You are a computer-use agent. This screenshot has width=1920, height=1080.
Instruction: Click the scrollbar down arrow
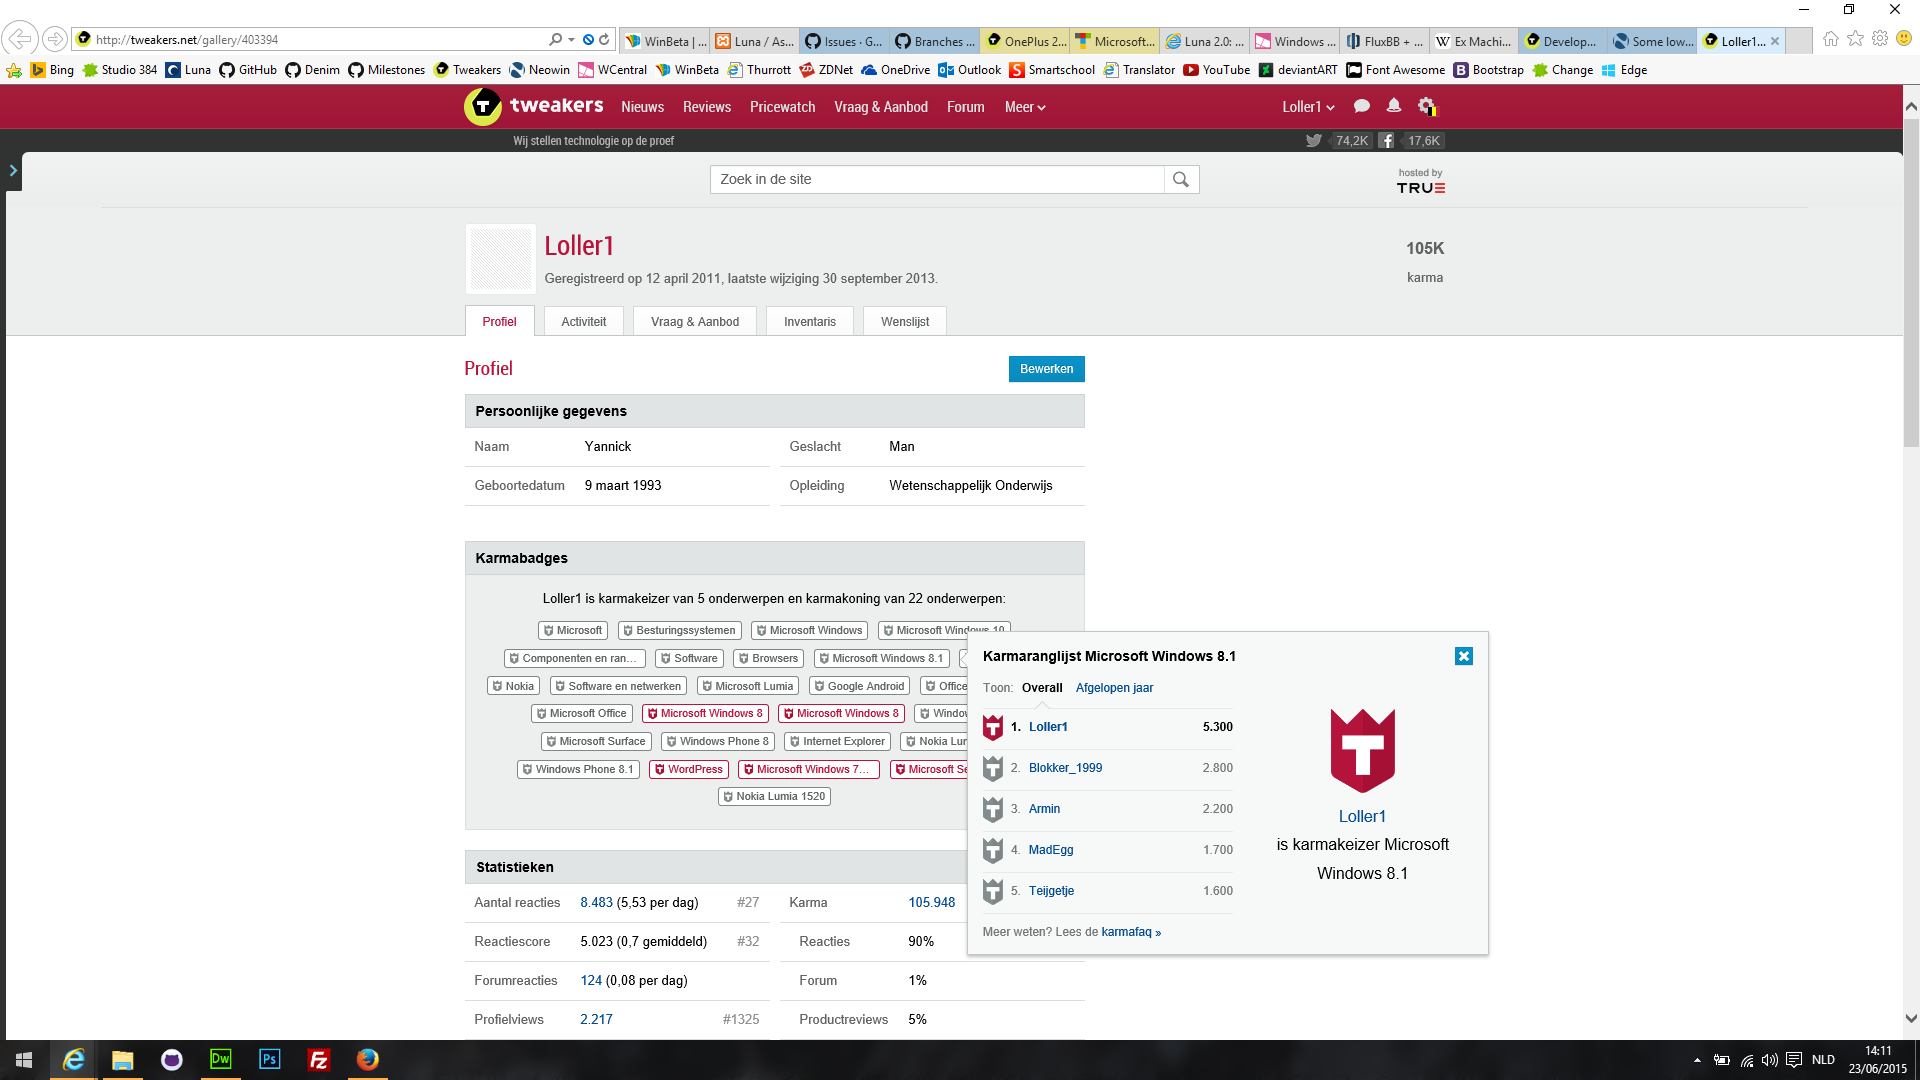pos(1911,1019)
